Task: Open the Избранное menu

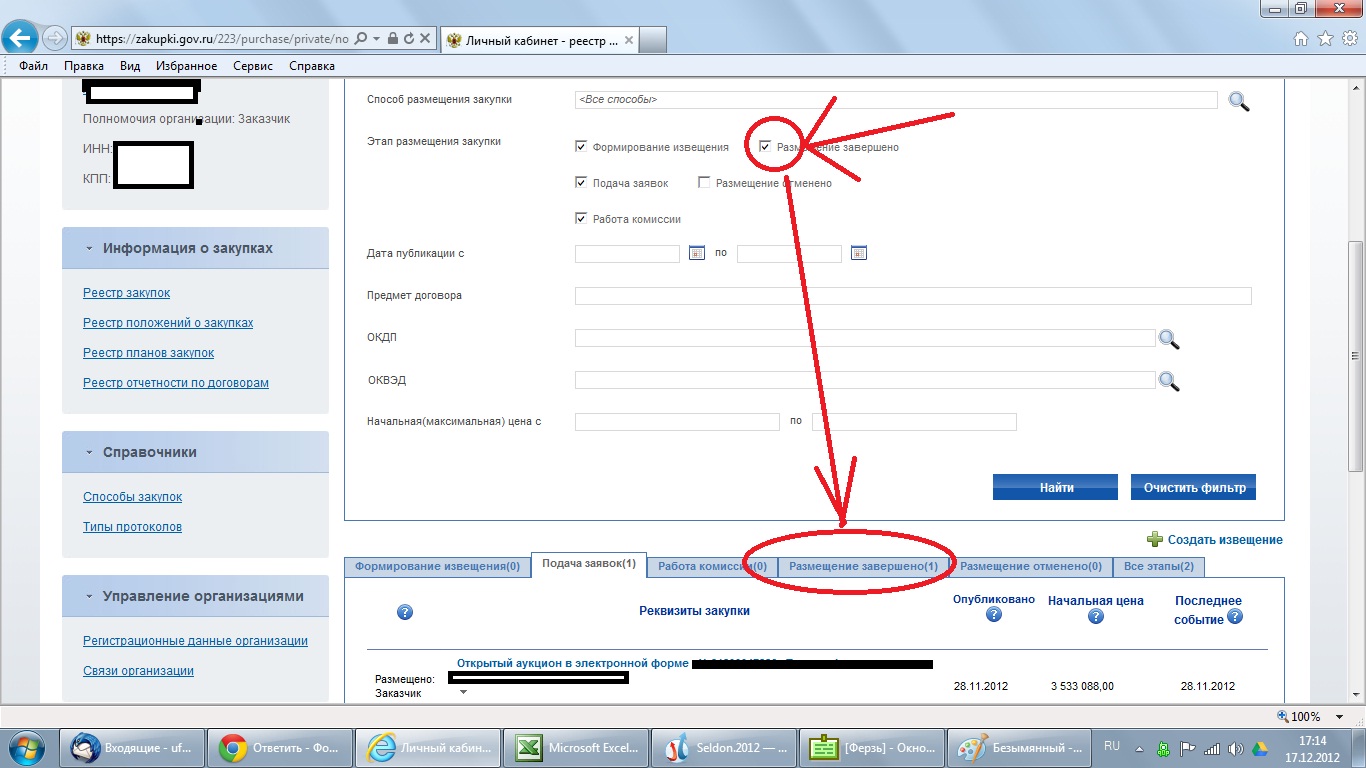Action: click(x=186, y=66)
